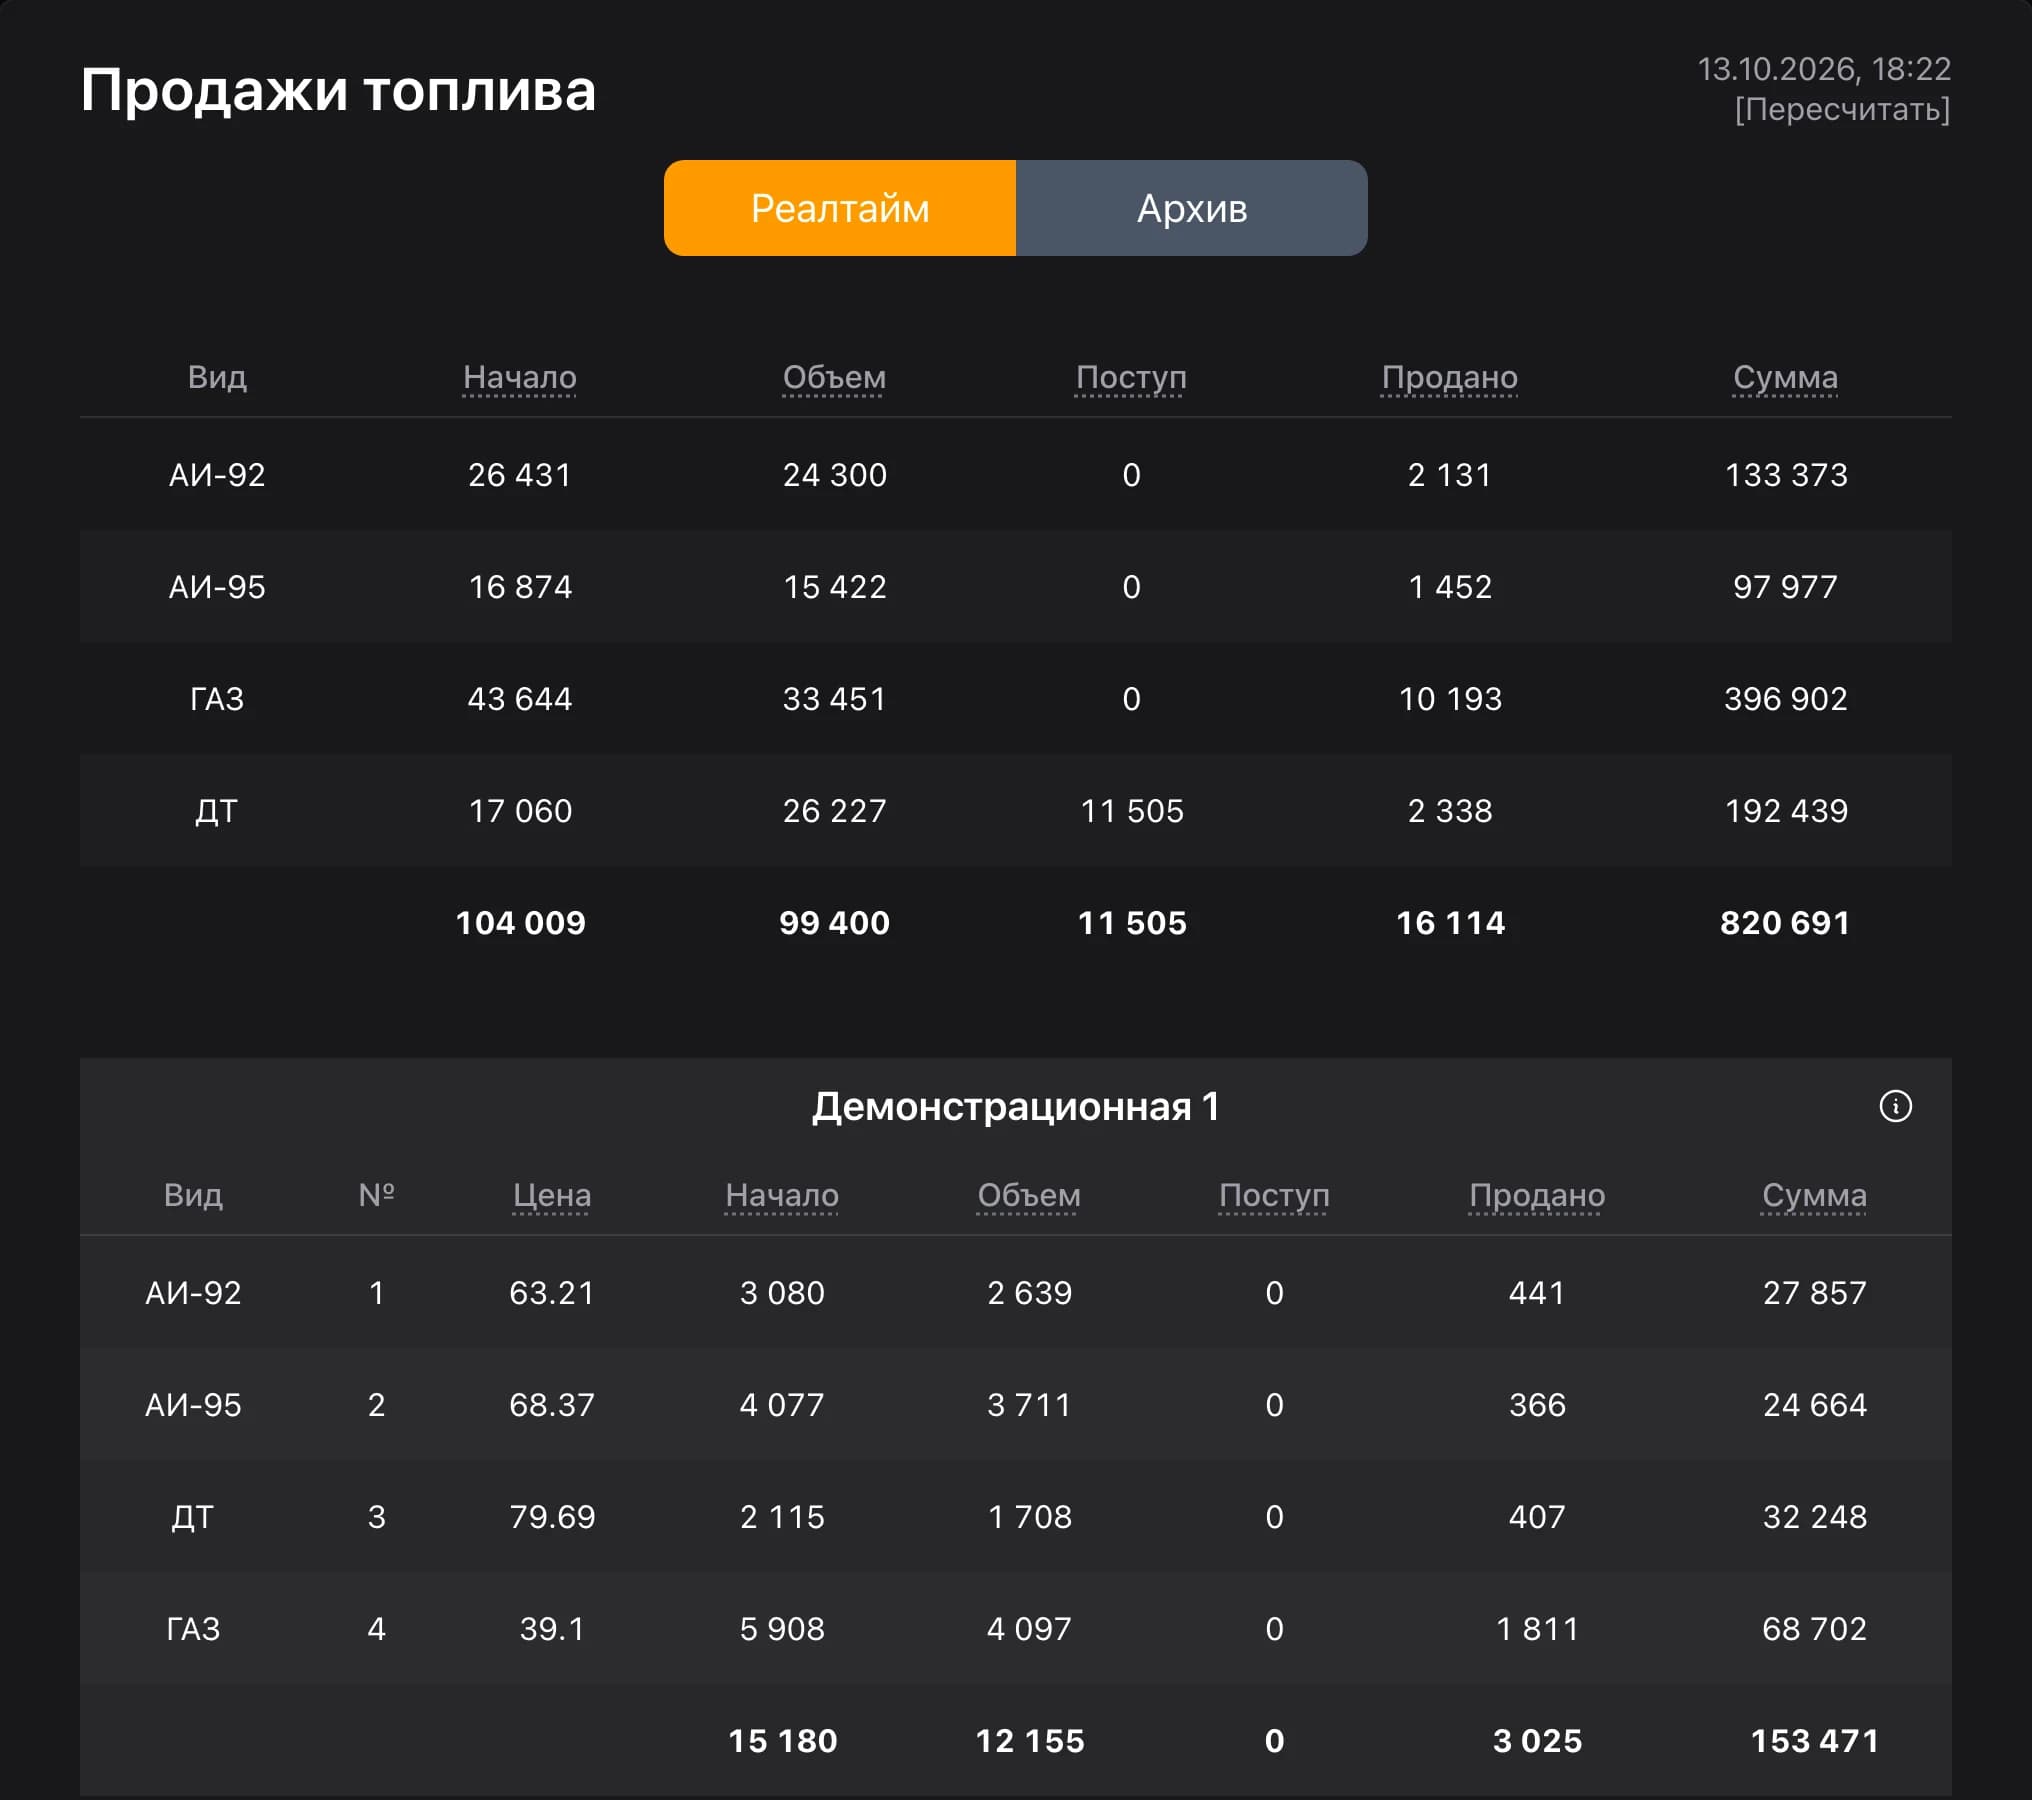Click the station total sum 153 471
Screen dimensions: 2032x1800
click(1814, 1741)
